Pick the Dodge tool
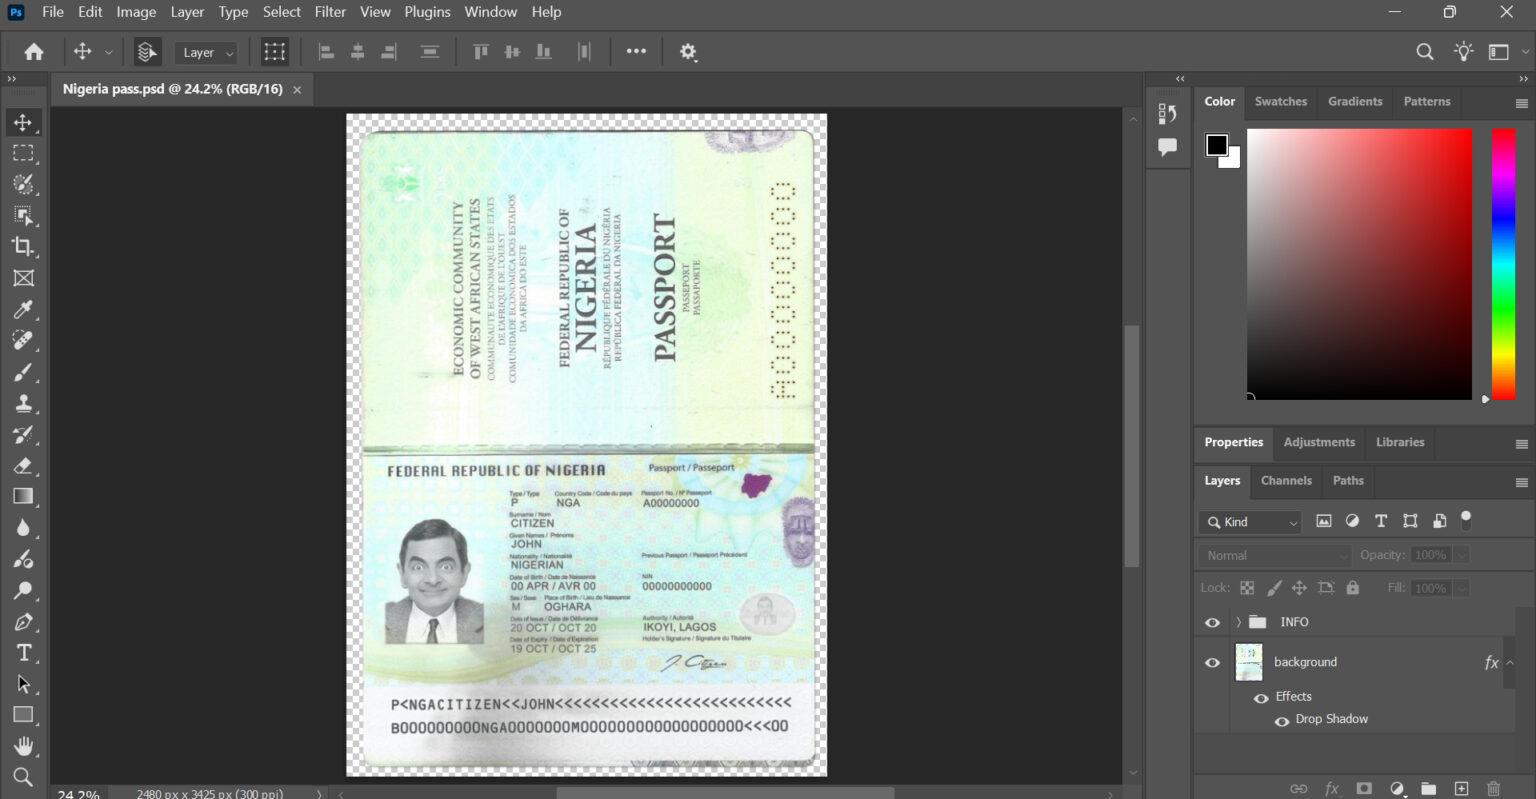The width and height of the screenshot is (1536, 799). pos(23,590)
